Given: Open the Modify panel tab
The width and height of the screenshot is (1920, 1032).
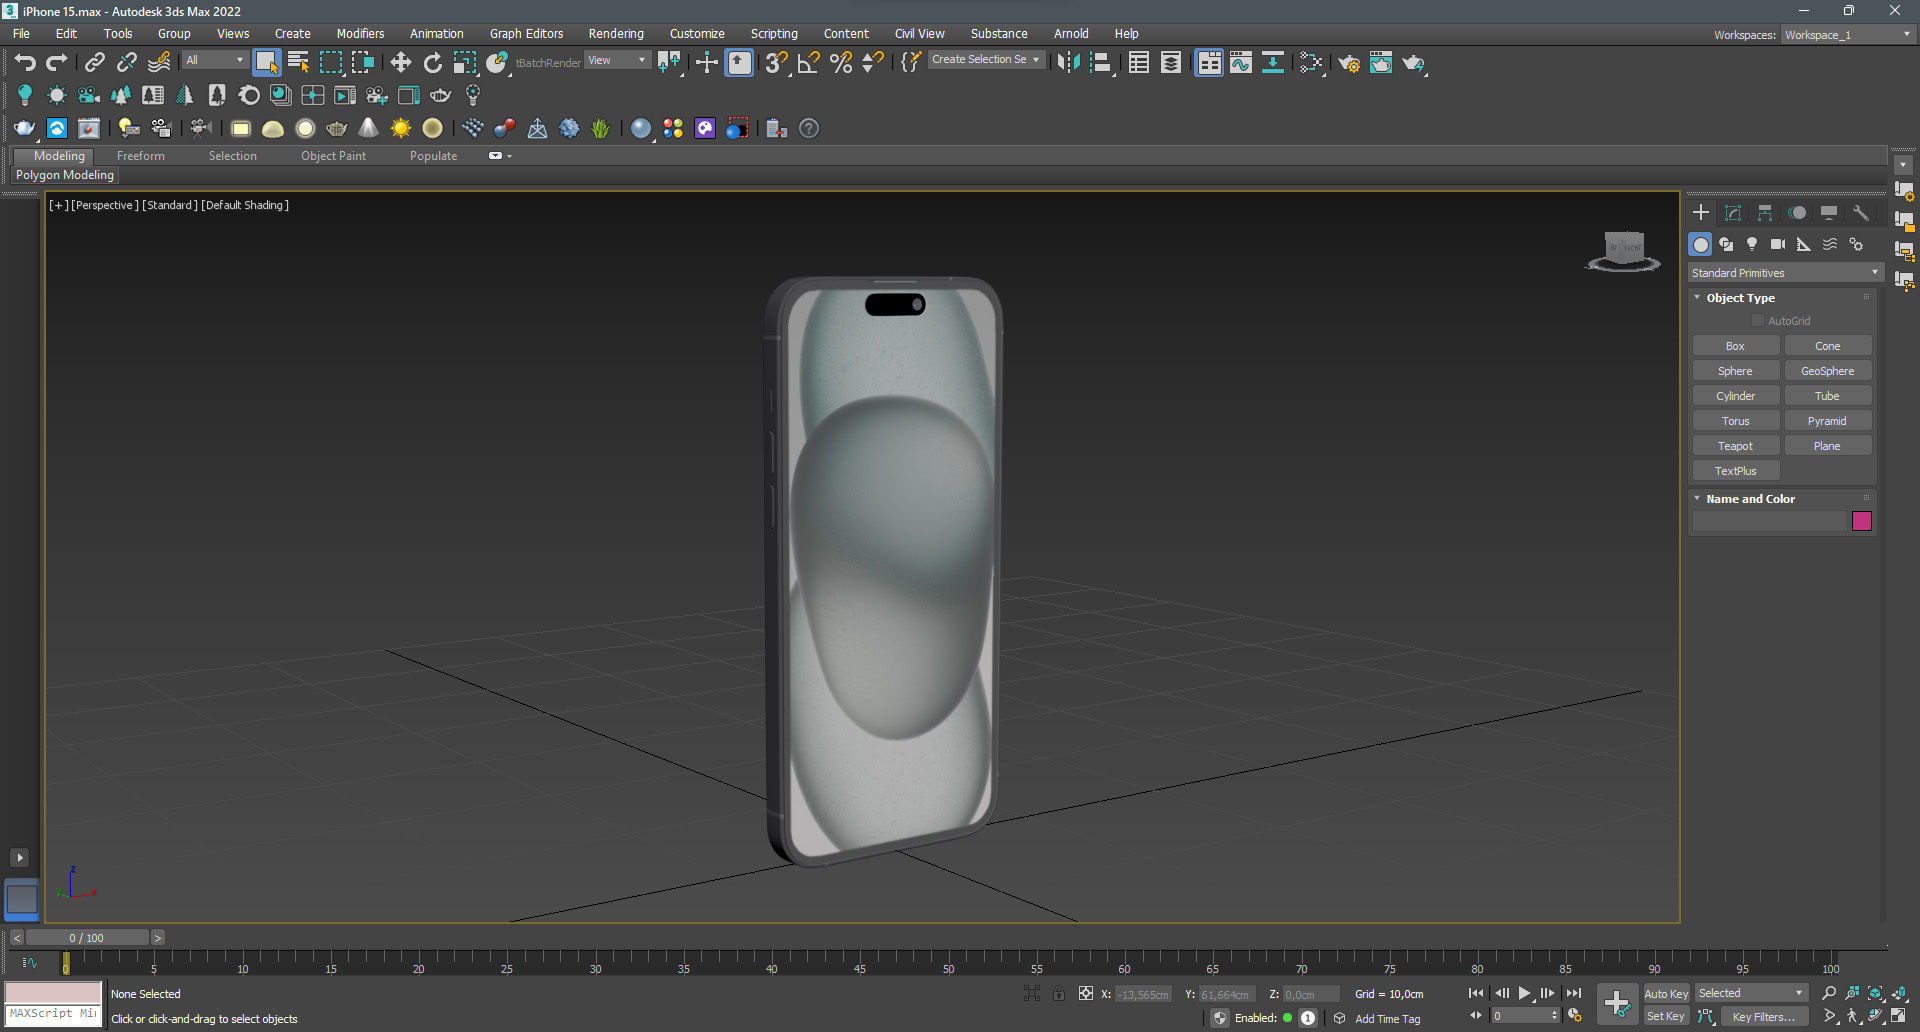Looking at the screenshot, I should pyautogui.click(x=1733, y=213).
